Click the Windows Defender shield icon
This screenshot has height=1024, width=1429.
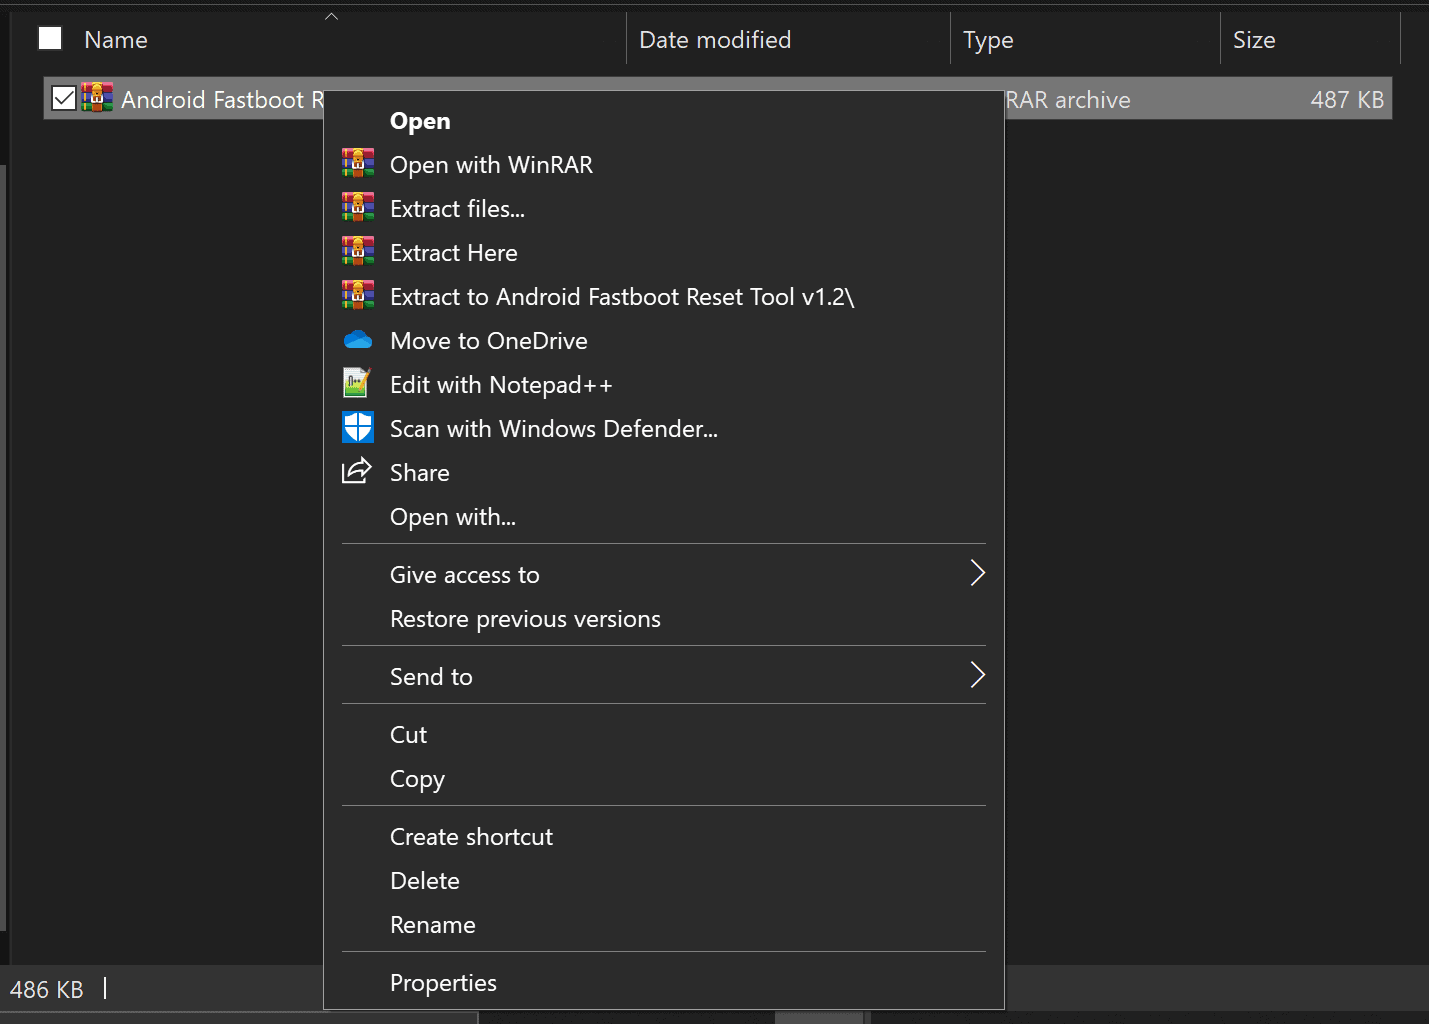[x=357, y=427]
